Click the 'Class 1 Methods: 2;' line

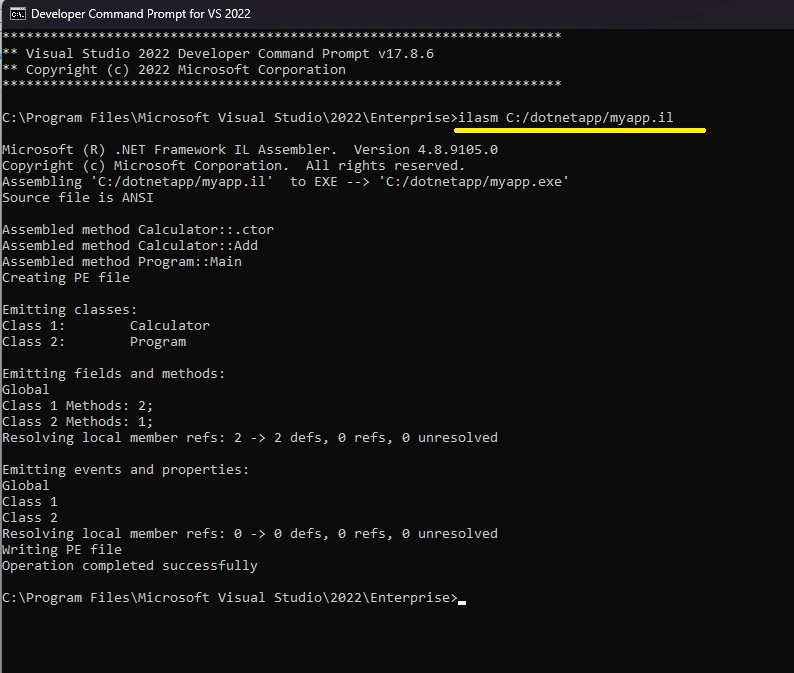[77, 406]
